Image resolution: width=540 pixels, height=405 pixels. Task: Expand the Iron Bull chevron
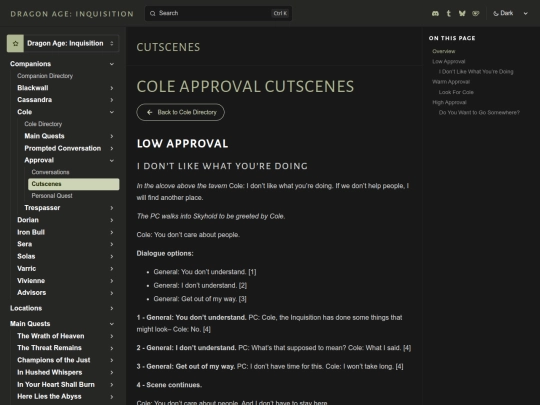(x=112, y=232)
